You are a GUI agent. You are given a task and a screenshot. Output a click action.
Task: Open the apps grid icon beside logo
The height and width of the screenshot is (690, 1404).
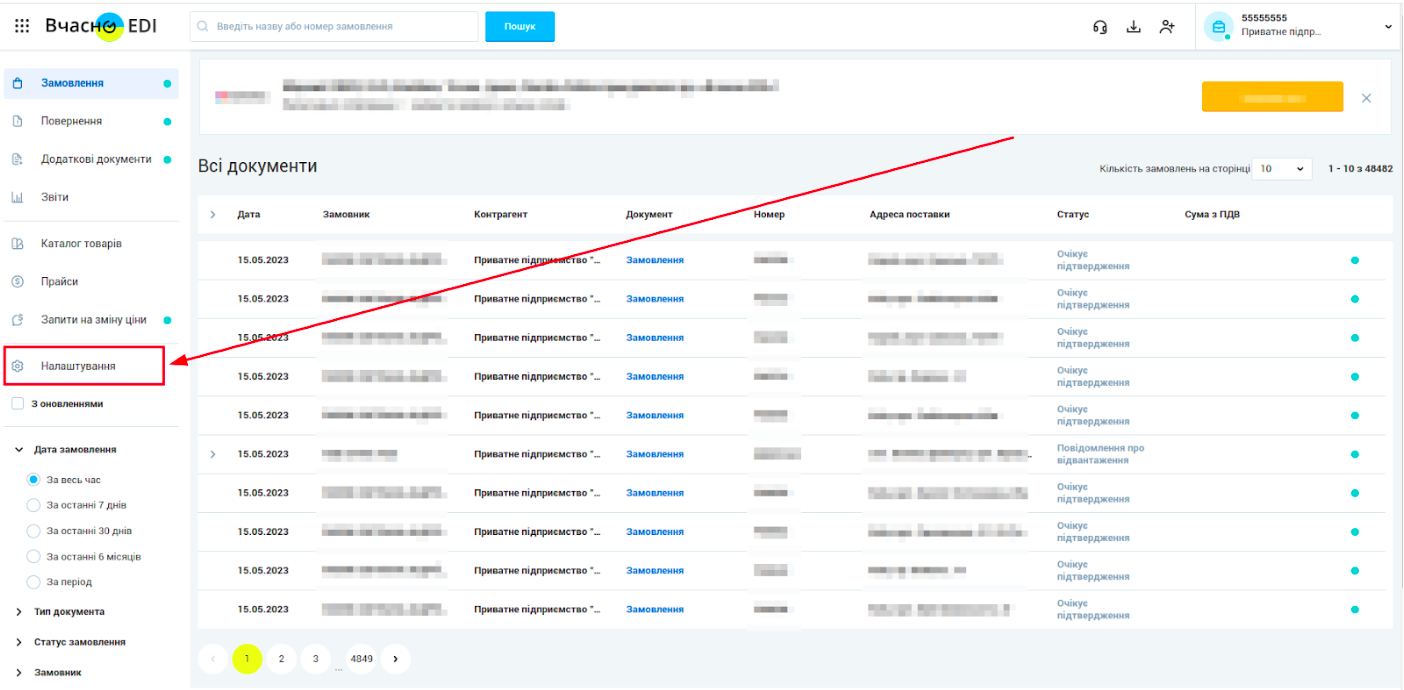(21, 26)
